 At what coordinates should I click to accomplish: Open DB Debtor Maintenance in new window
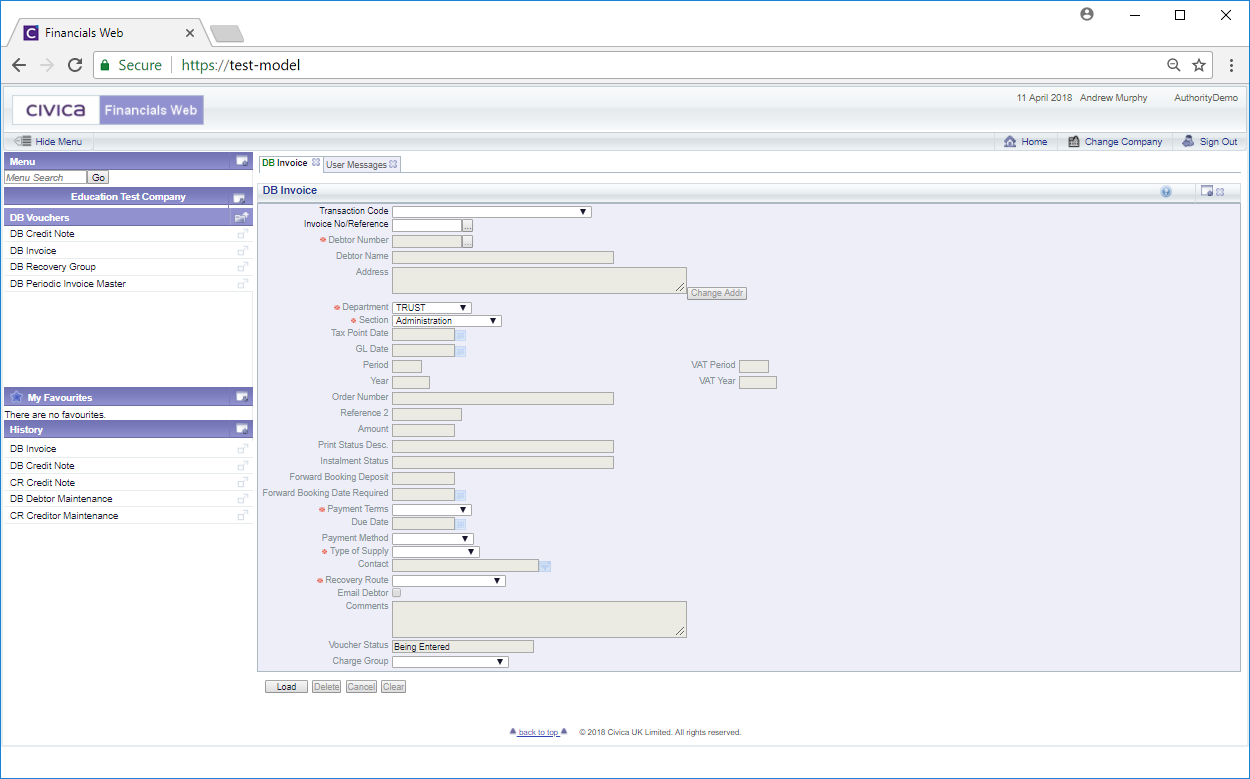point(242,499)
